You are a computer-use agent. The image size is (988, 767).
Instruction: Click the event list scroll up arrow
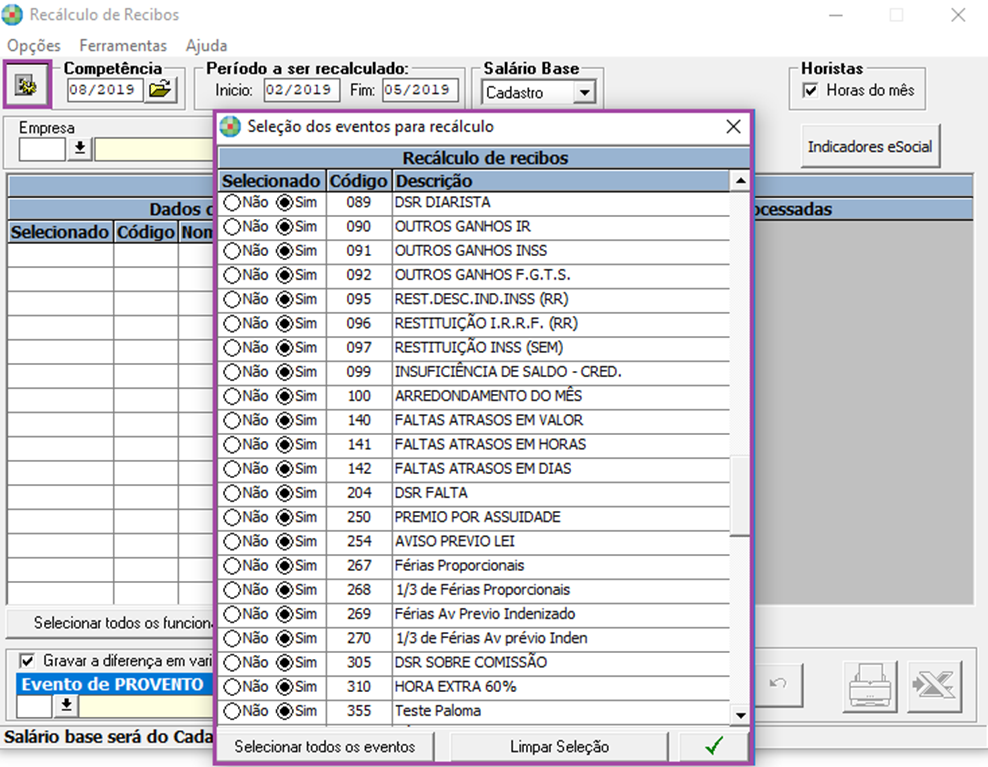pyautogui.click(x=740, y=181)
